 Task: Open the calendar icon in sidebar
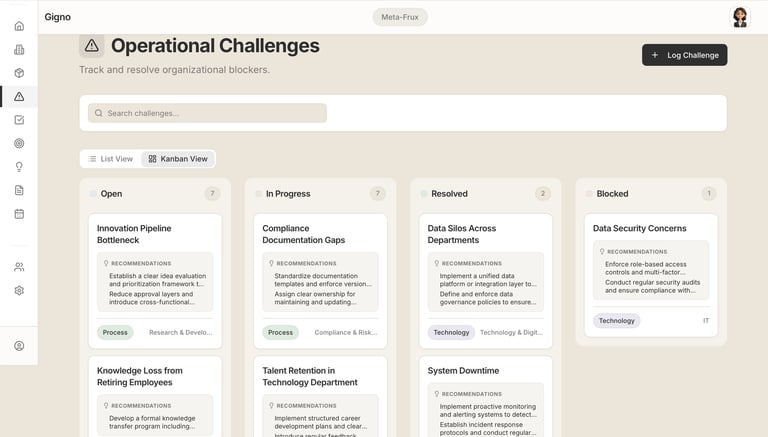(19, 214)
